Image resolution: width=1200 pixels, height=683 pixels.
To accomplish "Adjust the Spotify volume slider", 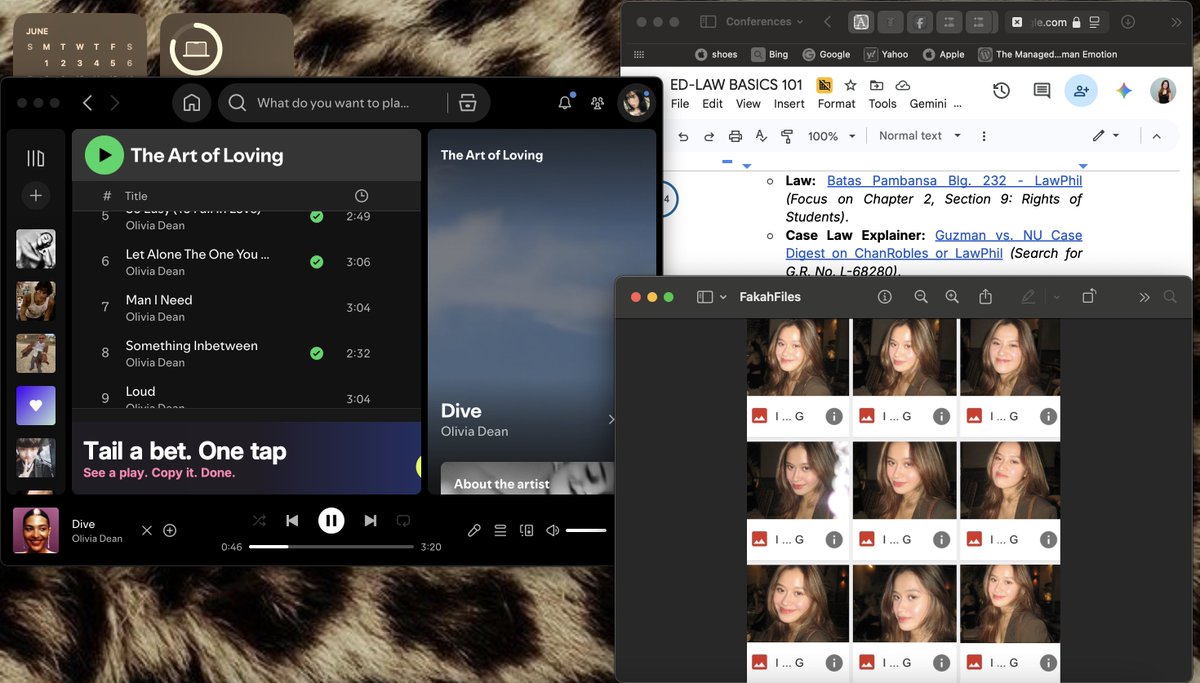I will 586,530.
